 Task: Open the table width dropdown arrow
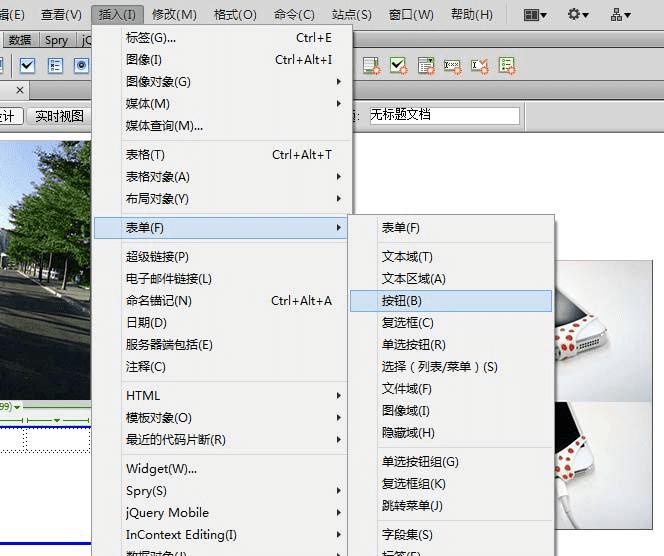click(x=17, y=407)
